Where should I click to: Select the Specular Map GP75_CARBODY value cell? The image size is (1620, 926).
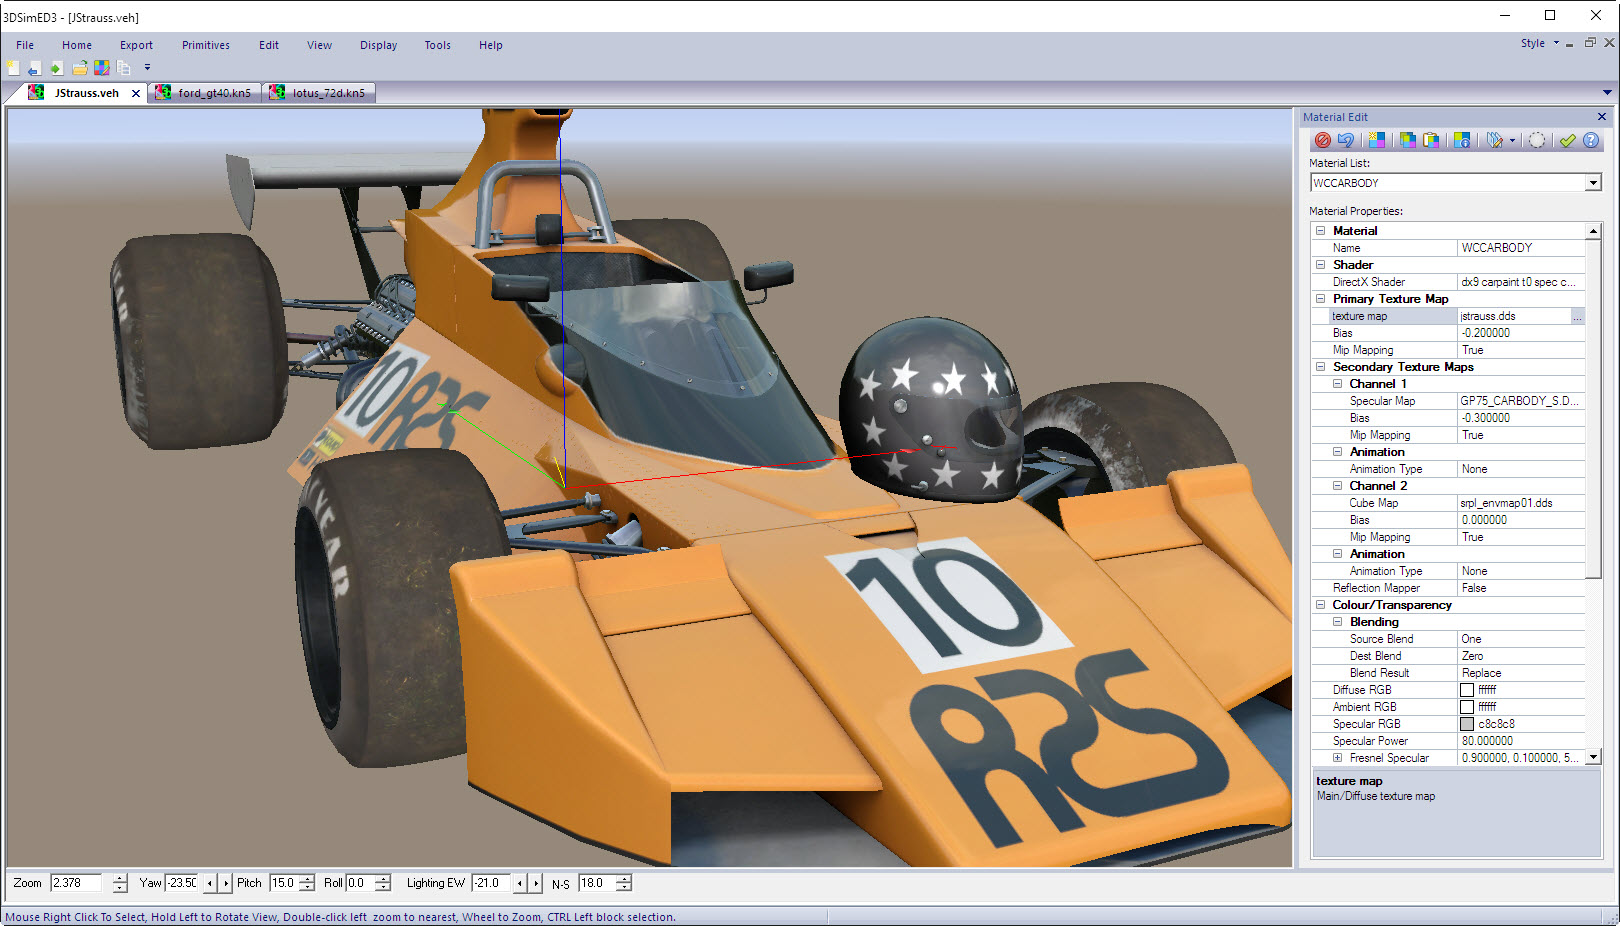pyautogui.click(x=1520, y=401)
